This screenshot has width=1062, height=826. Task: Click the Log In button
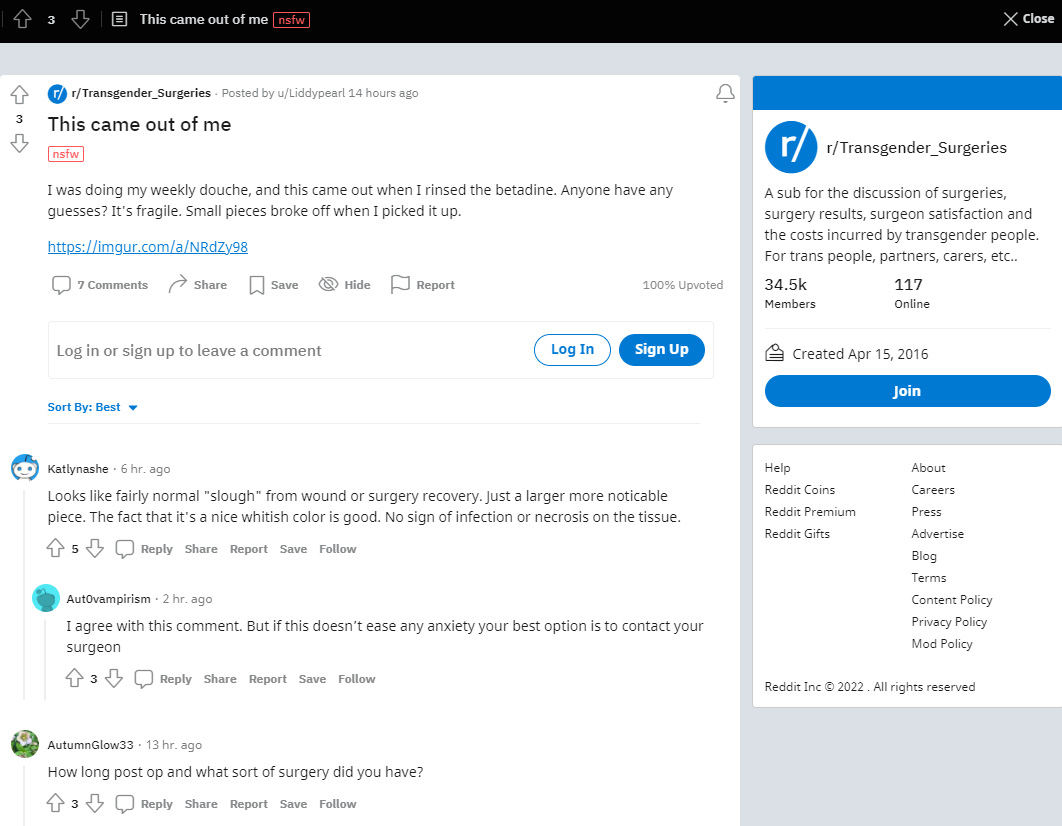click(x=572, y=350)
